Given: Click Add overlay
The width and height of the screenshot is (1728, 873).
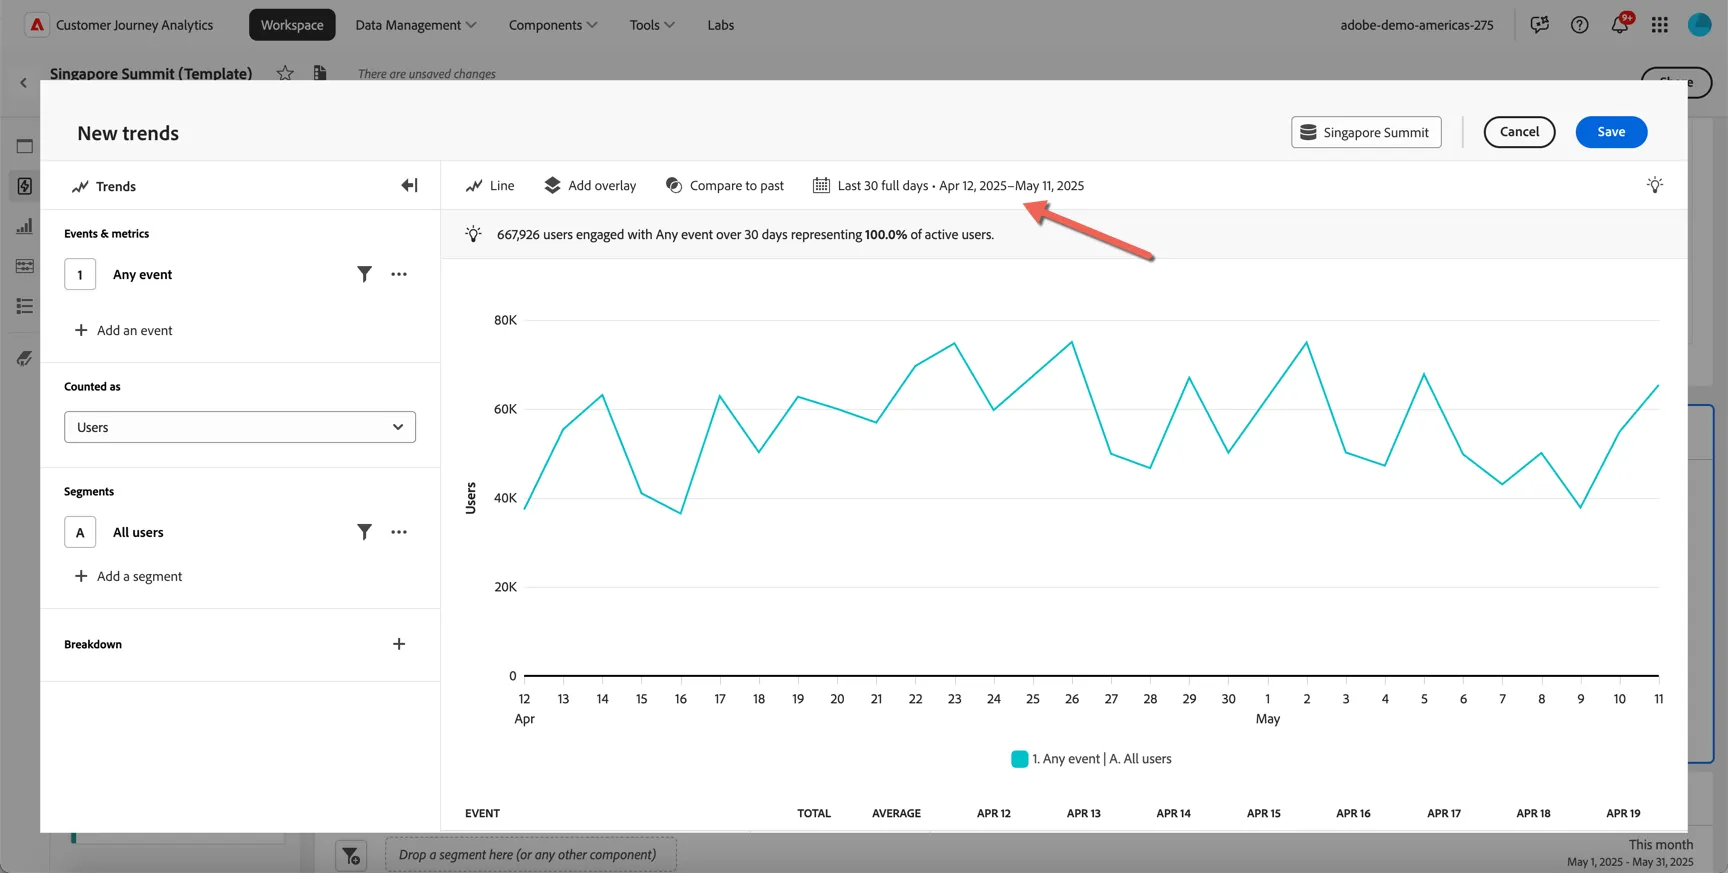Looking at the screenshot, I should coord(590,185).
